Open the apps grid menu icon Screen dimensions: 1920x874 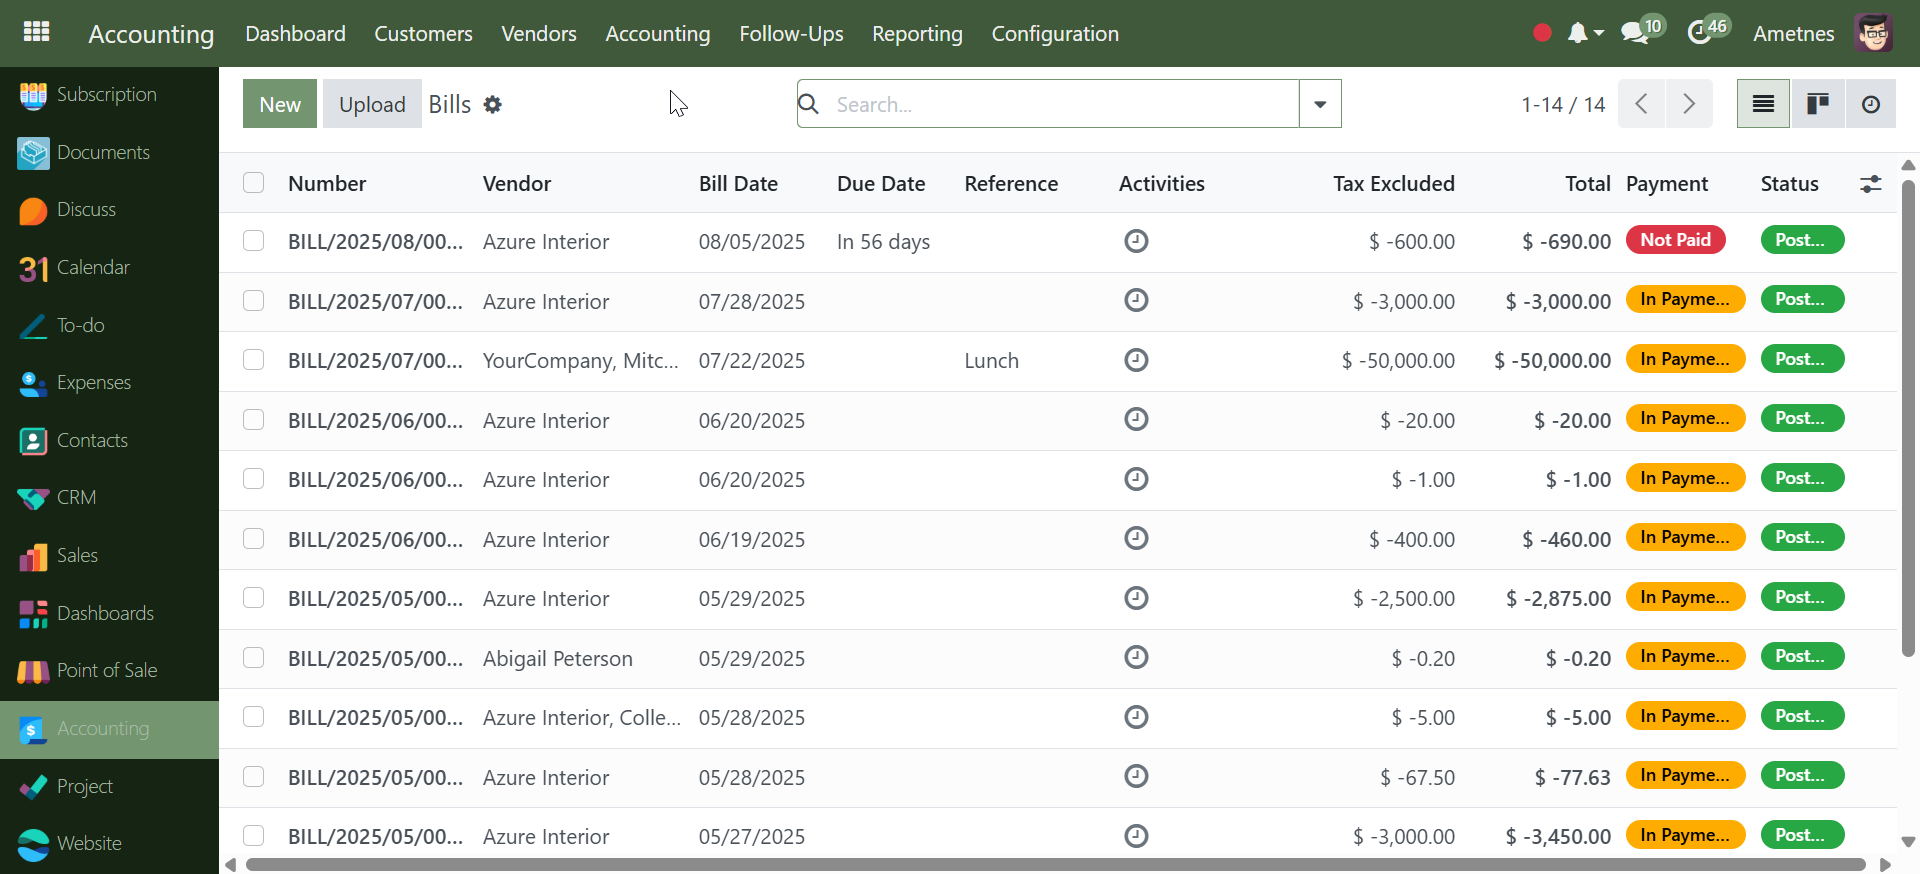(x=36, y=32)
